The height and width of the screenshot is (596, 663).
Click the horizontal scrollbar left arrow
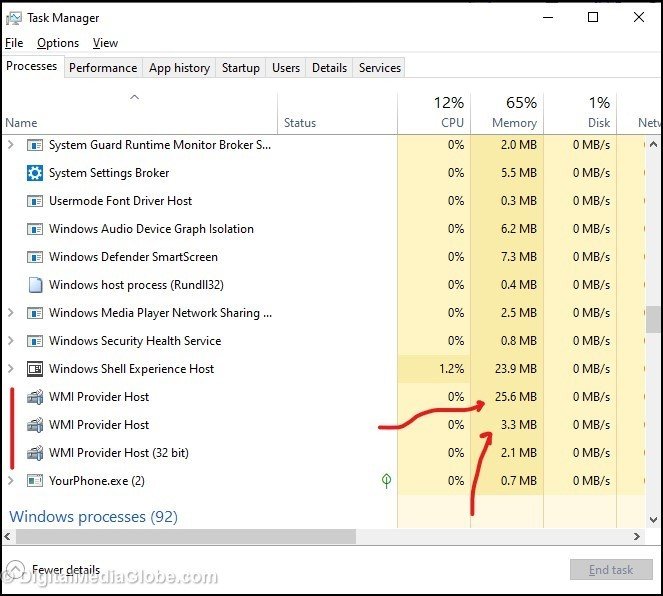pos(8,536)
